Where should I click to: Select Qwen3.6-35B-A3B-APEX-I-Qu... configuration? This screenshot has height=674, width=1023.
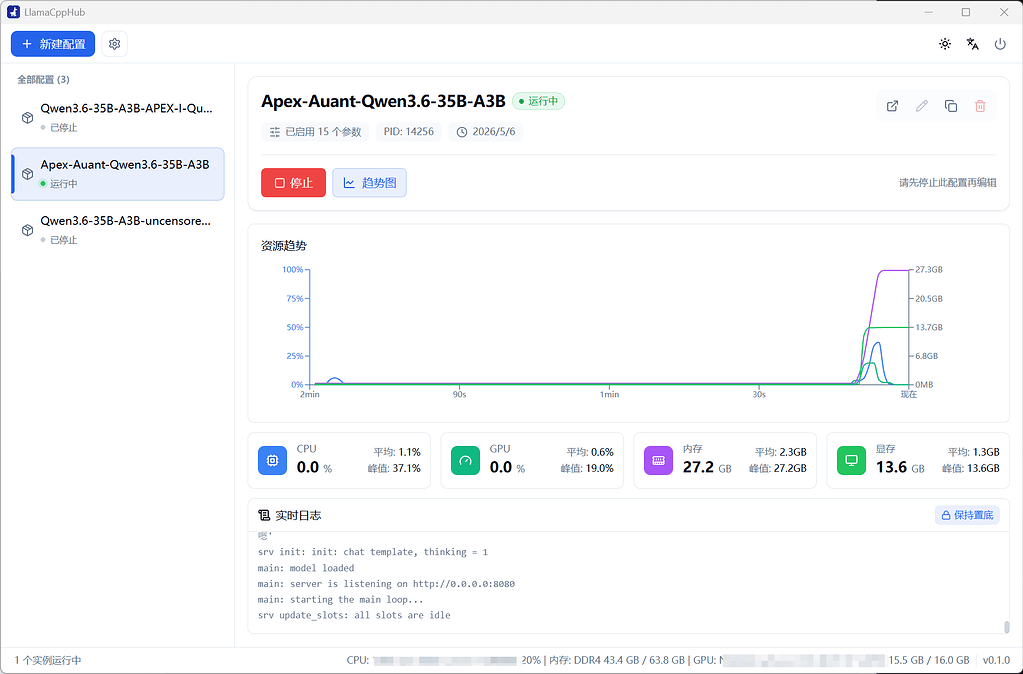tap(118, 117)
